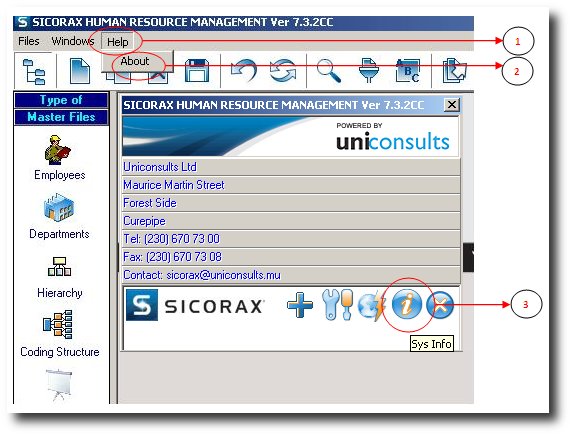Click the Help menu

(x=117, y=42)
